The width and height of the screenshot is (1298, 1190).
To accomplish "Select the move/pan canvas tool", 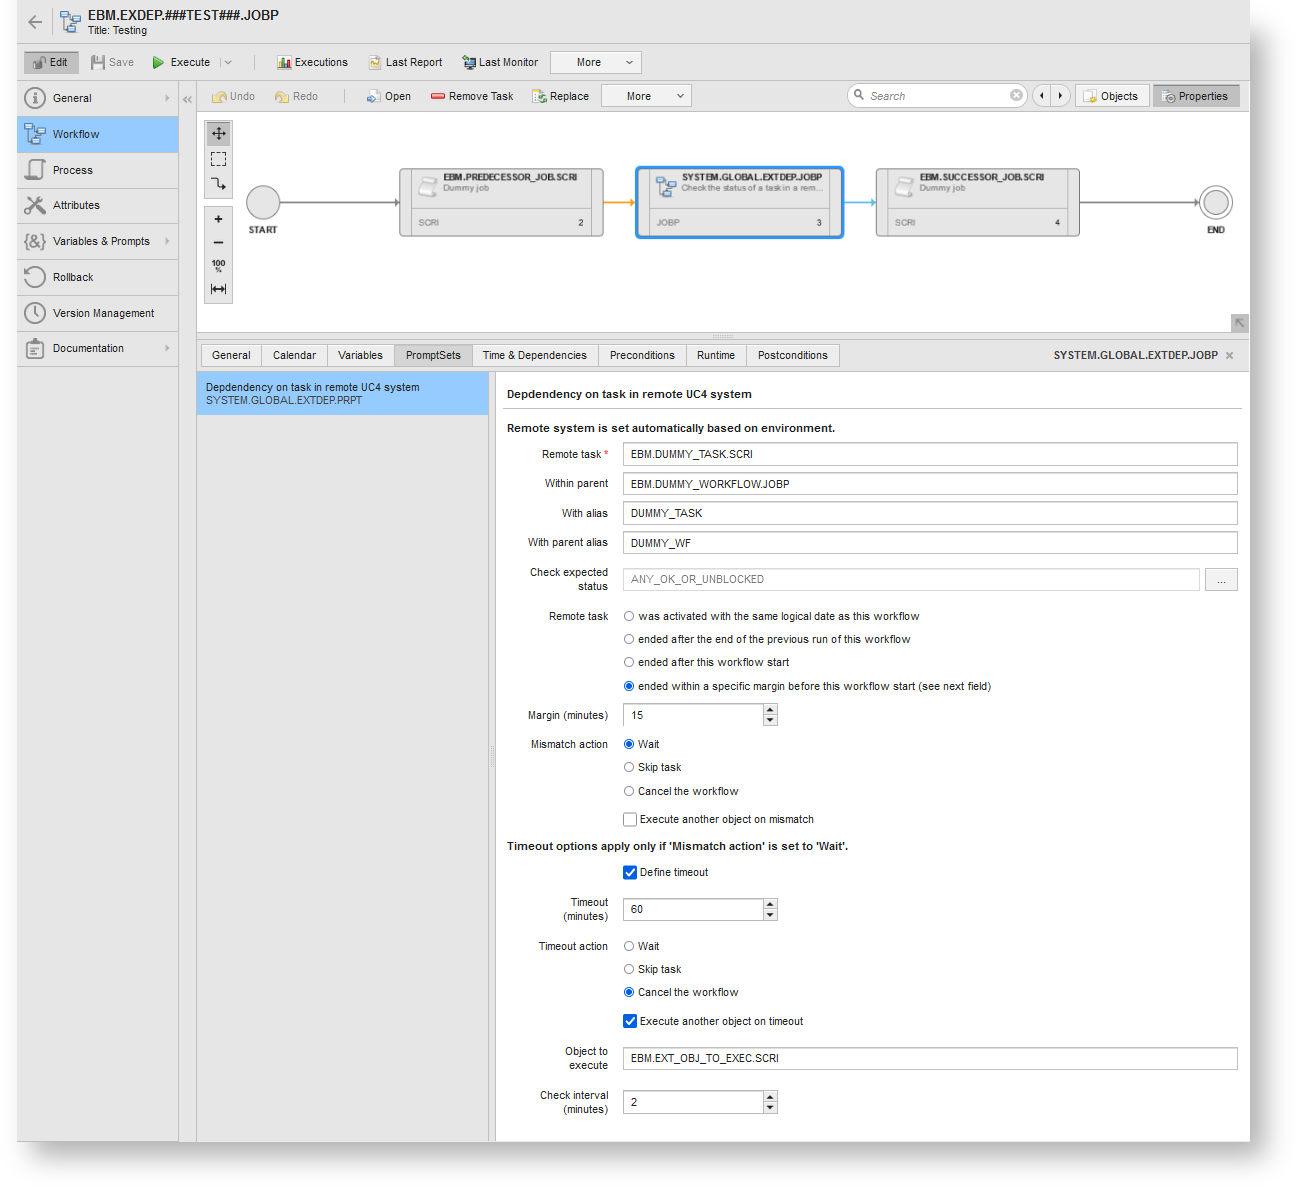I will 218,133.
